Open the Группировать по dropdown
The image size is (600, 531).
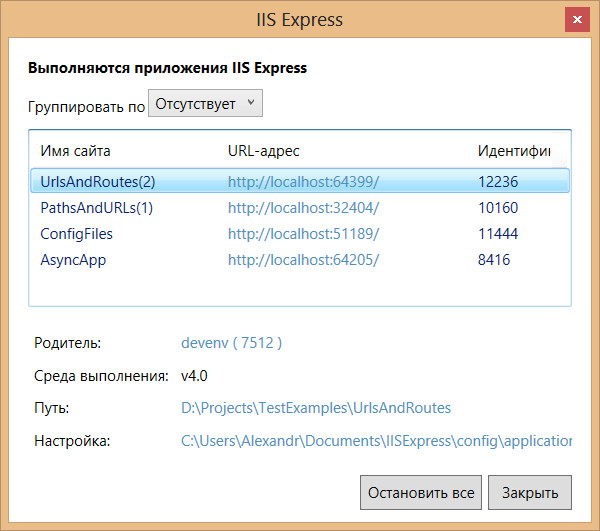point(205,103)
